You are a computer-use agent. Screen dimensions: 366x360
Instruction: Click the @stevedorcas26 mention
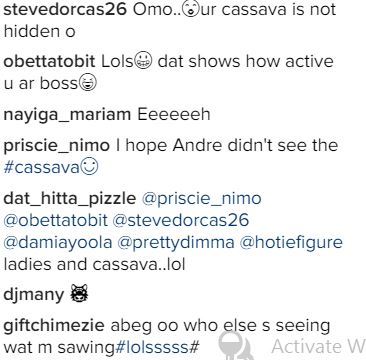(181, 221)
